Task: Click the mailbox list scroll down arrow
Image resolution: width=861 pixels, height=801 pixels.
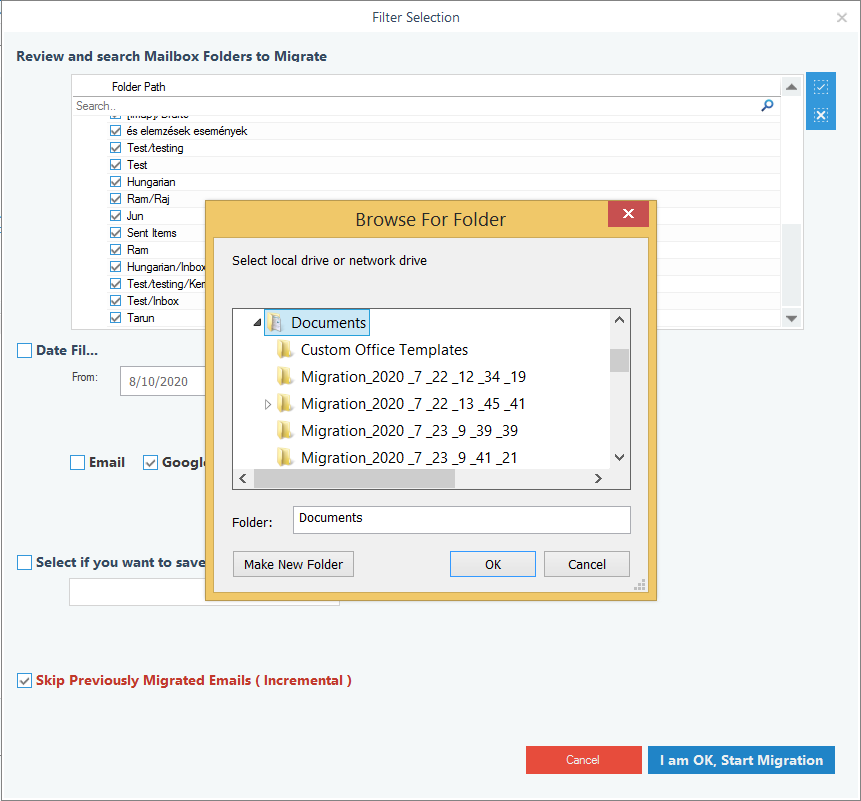Action: pyautogui.click(x=791, y=318)
